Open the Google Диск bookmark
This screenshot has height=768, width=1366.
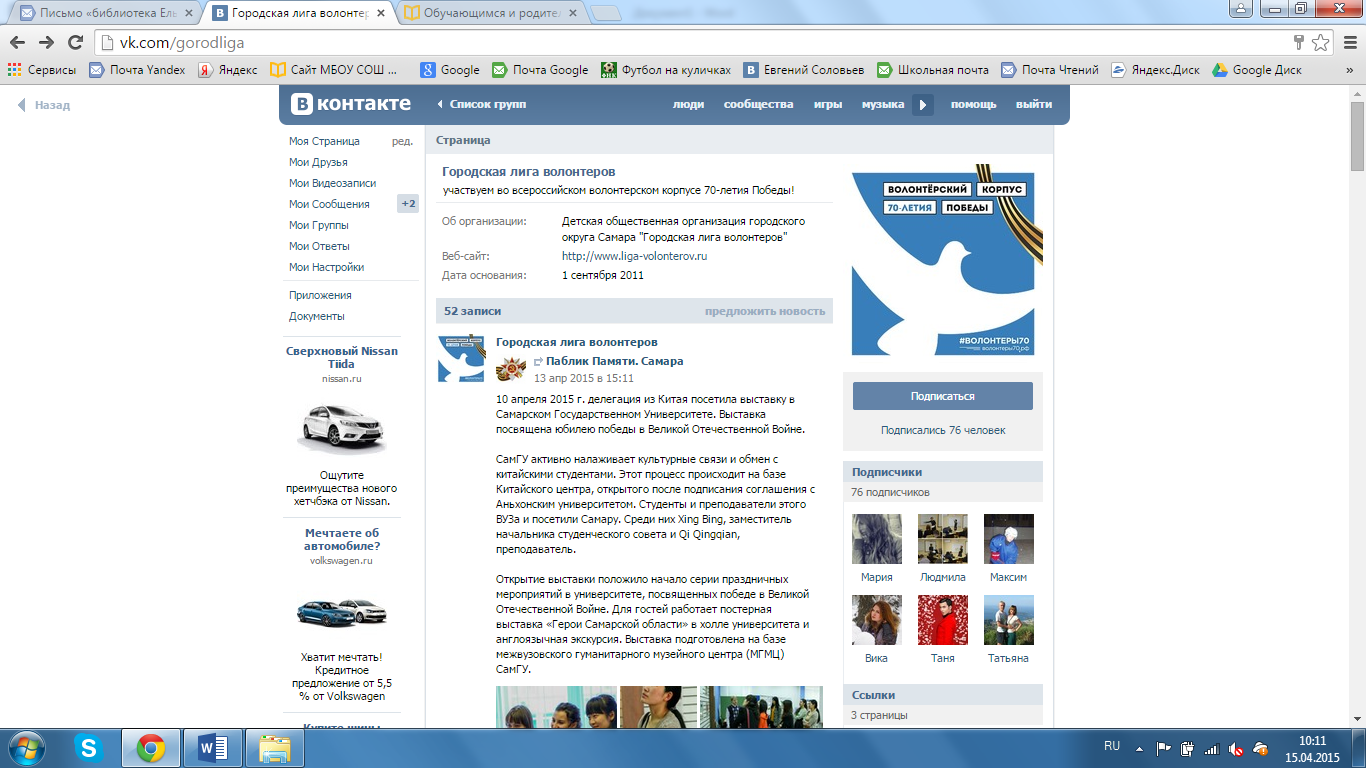pos(1257,70)
